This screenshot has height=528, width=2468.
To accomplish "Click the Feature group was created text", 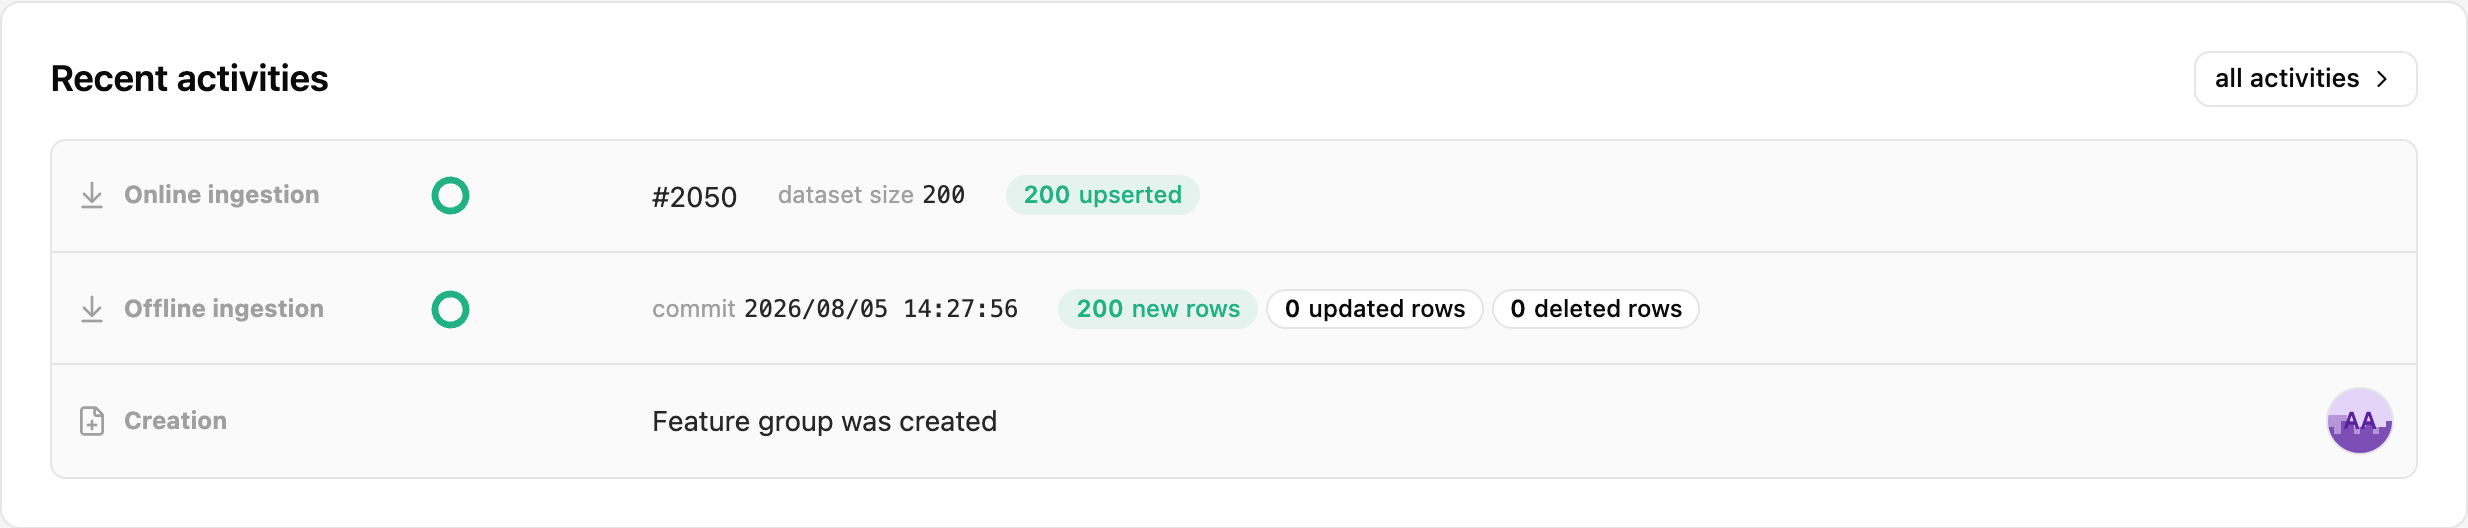I will coord(824,422).
